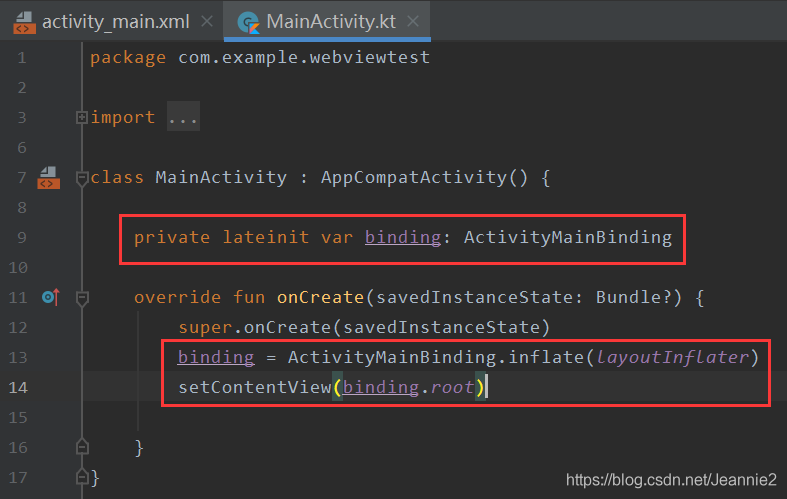Click the override gutter icon on line 11

50,297
